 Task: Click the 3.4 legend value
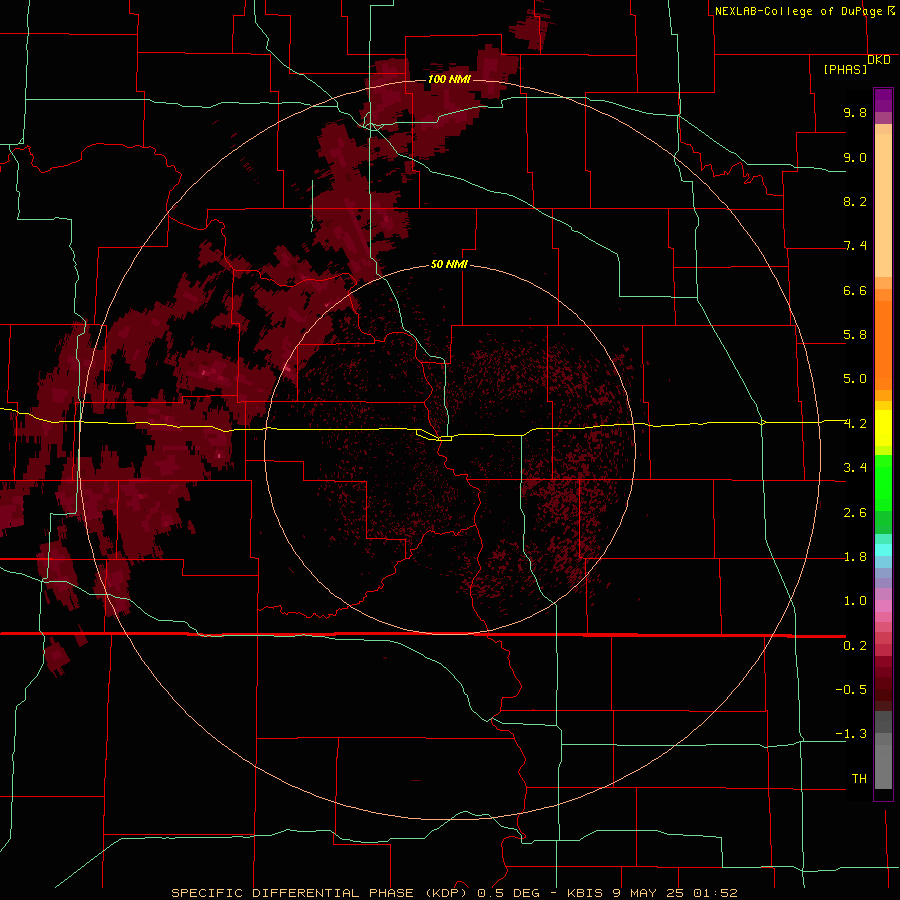(855, 468)
